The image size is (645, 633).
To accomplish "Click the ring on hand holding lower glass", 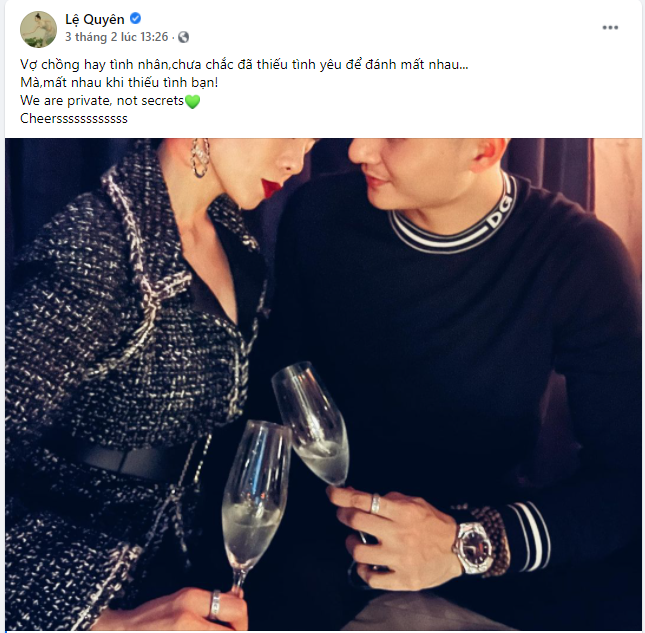I will pyautogui.click(x=215, y=605).
